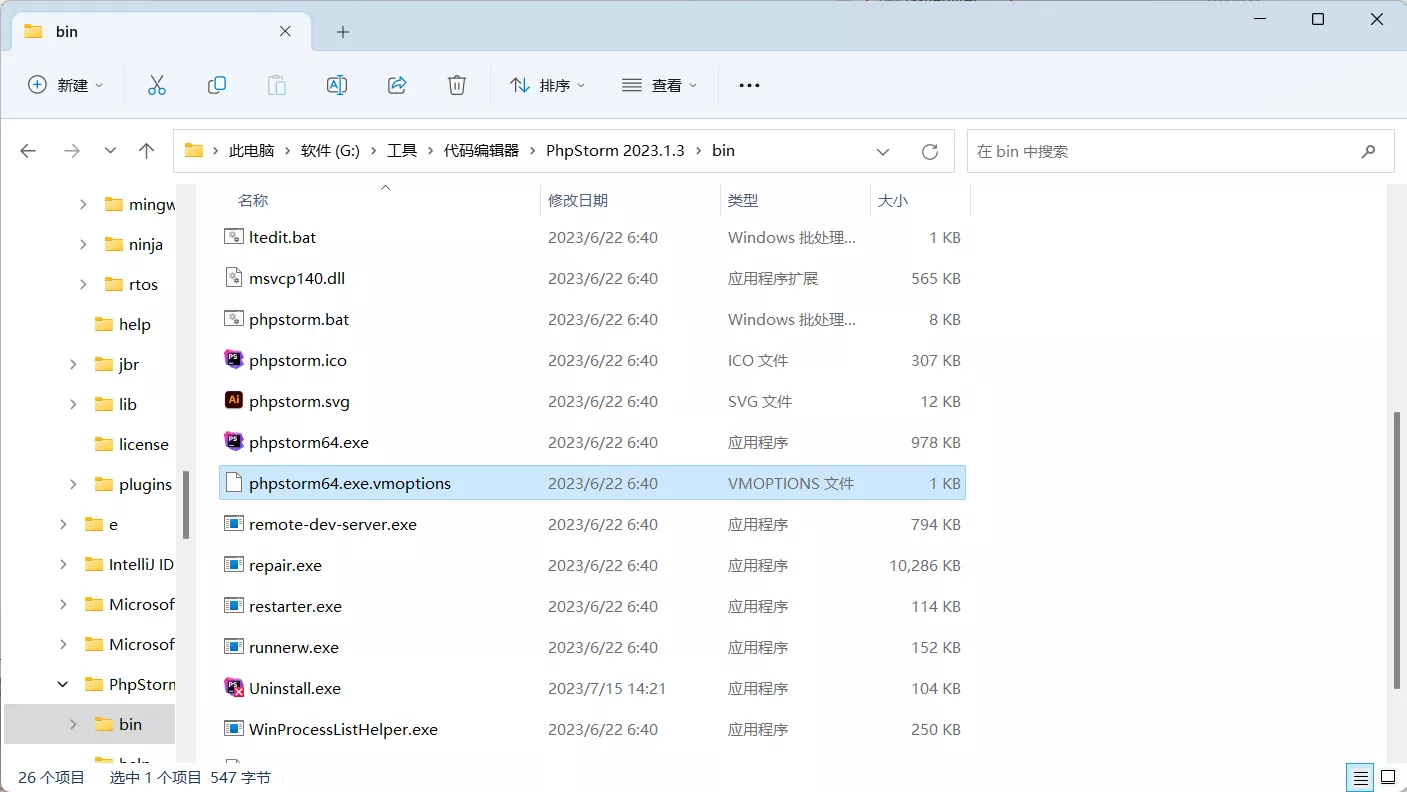
Task: Select phpstorm.bat file name
Action: point(299,319)
